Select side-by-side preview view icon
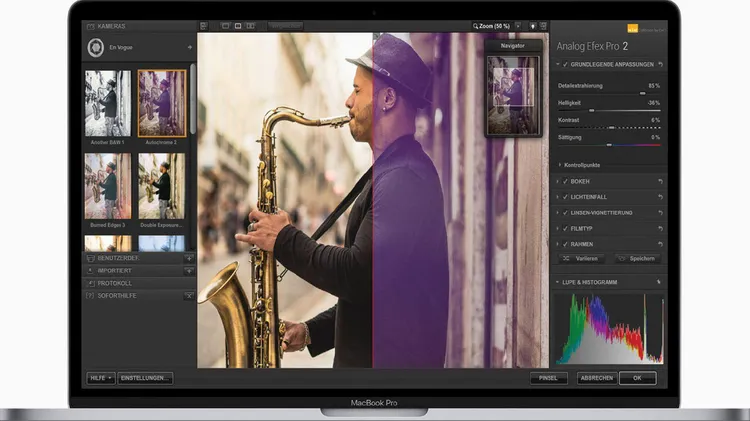 click(x=251, y=26)
